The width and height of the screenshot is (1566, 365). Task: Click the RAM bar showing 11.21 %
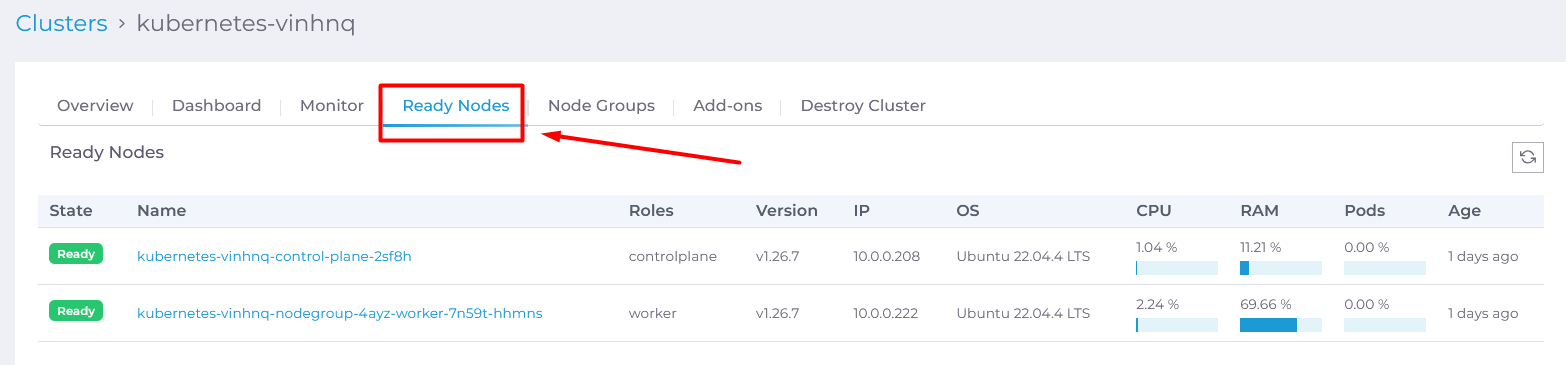(1281, 268)
